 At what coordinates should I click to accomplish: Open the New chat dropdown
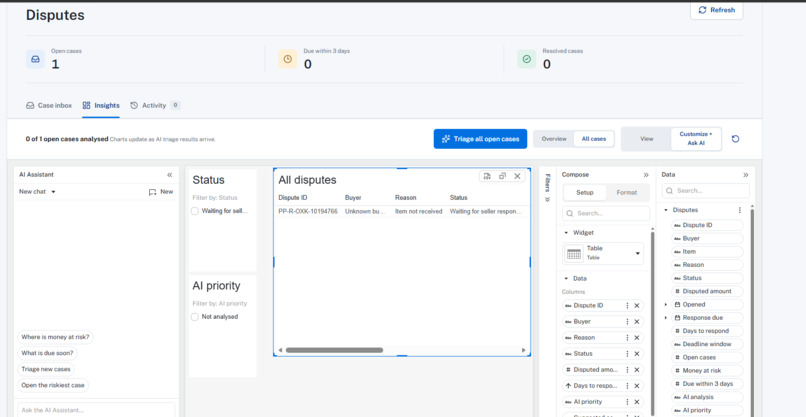tap(37, 192)
